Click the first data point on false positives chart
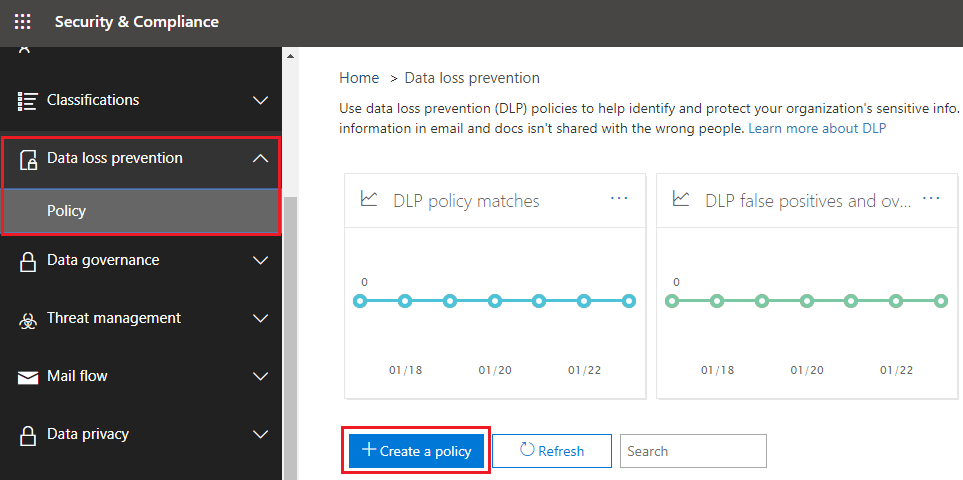Image resolution: width=963 pixels, height=480 pixels. 672,301
